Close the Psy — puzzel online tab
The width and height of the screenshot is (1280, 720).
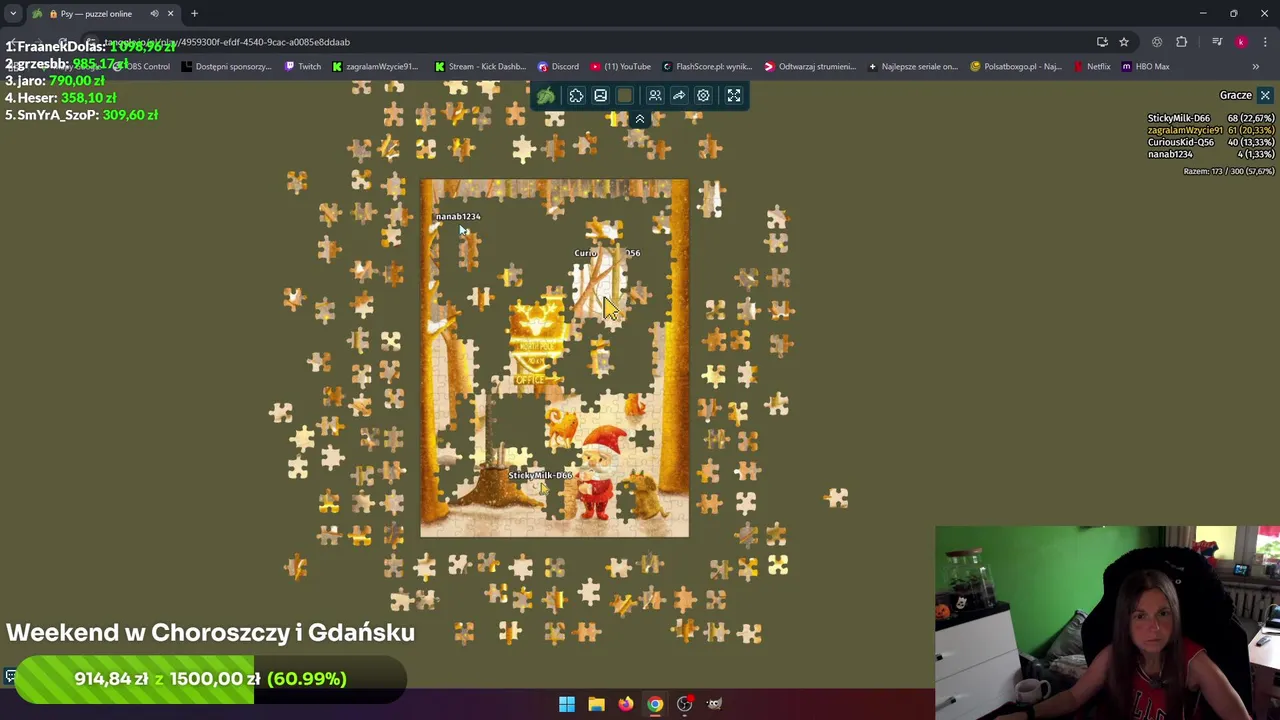(x=170, y=14)
